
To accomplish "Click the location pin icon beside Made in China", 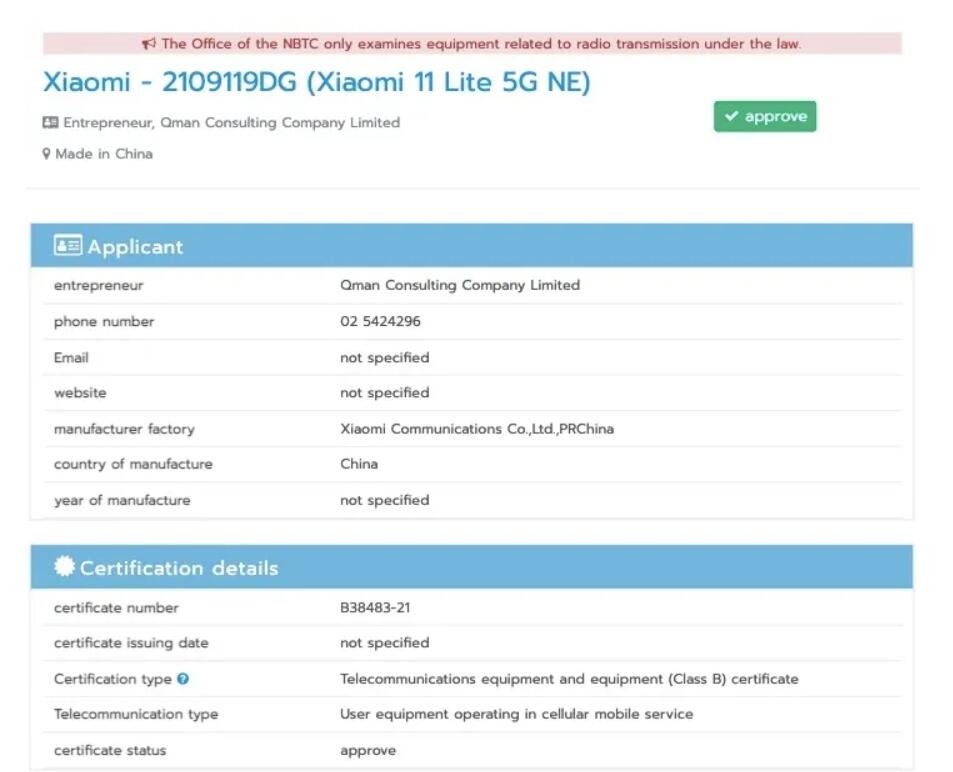I will [x=46, y=154].
